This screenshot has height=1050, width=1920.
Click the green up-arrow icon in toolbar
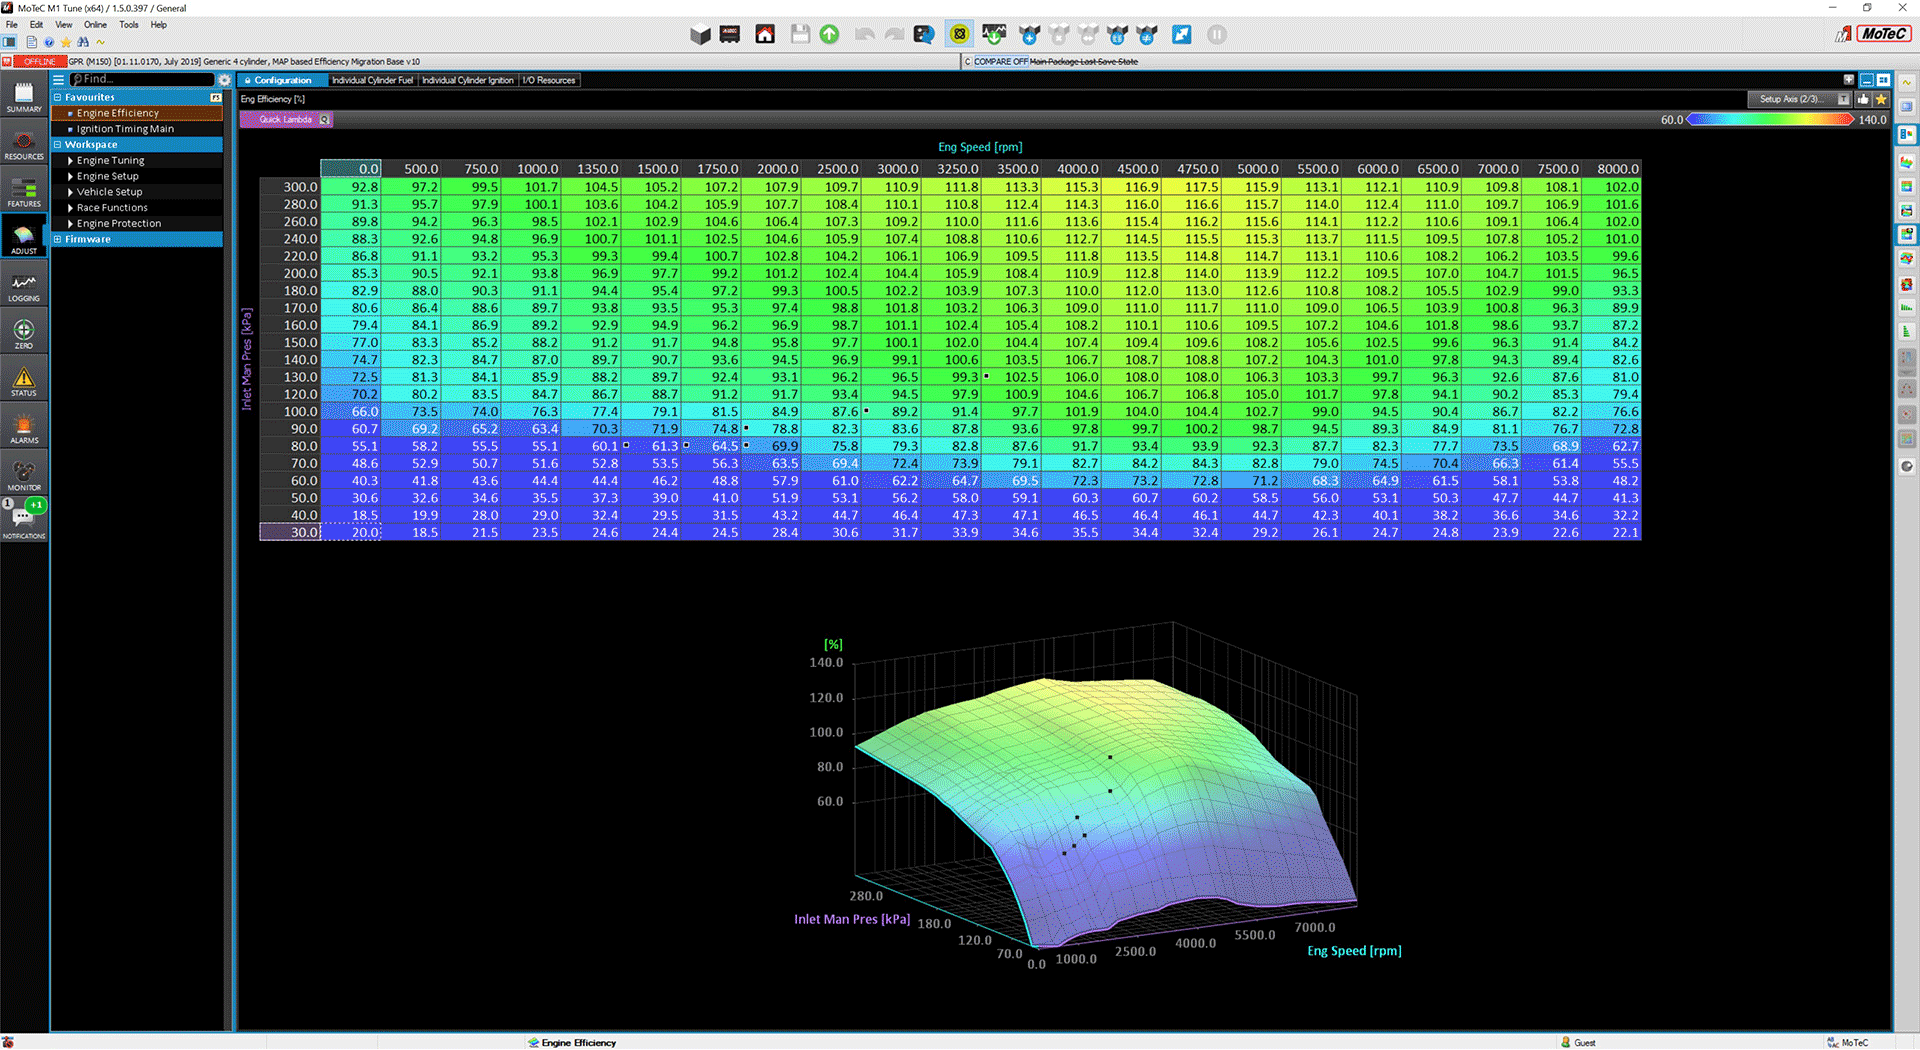point(829,35)
